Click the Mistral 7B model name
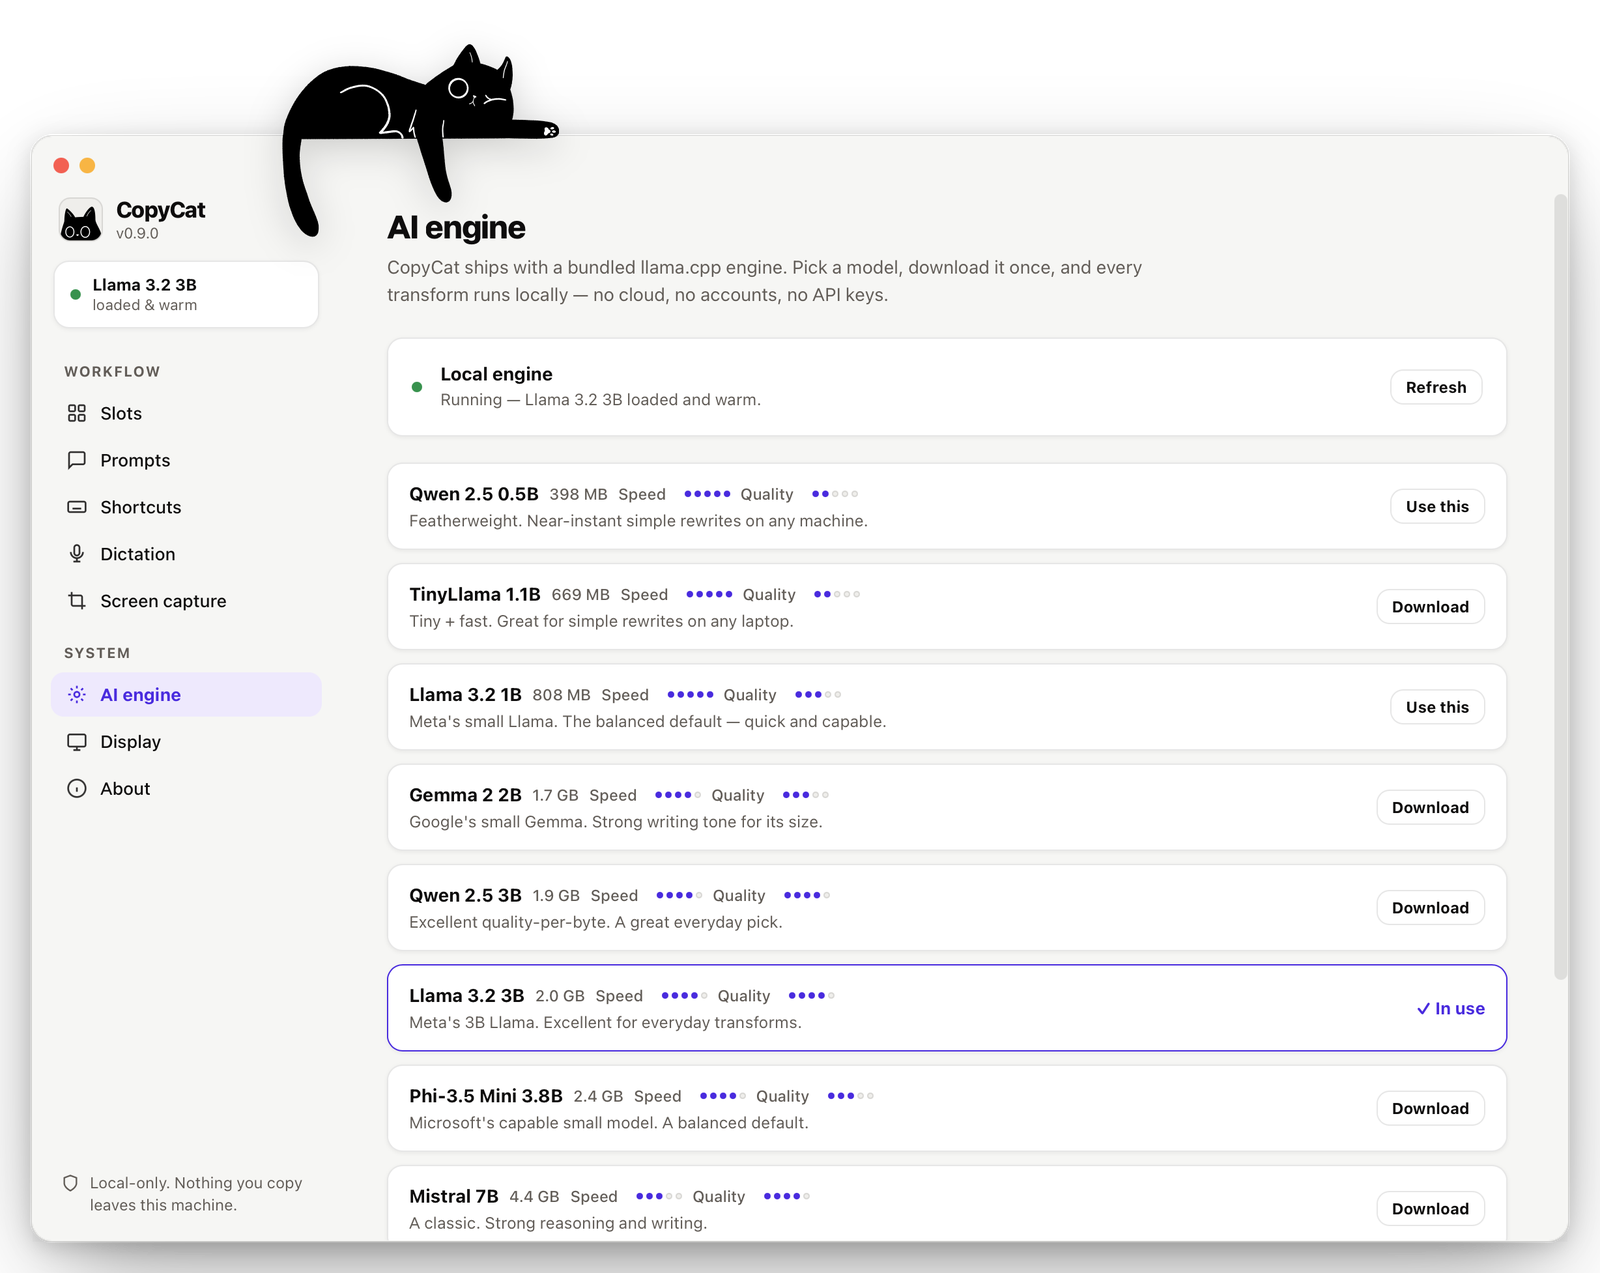 pyautogui.click(x=453, y=1196)
